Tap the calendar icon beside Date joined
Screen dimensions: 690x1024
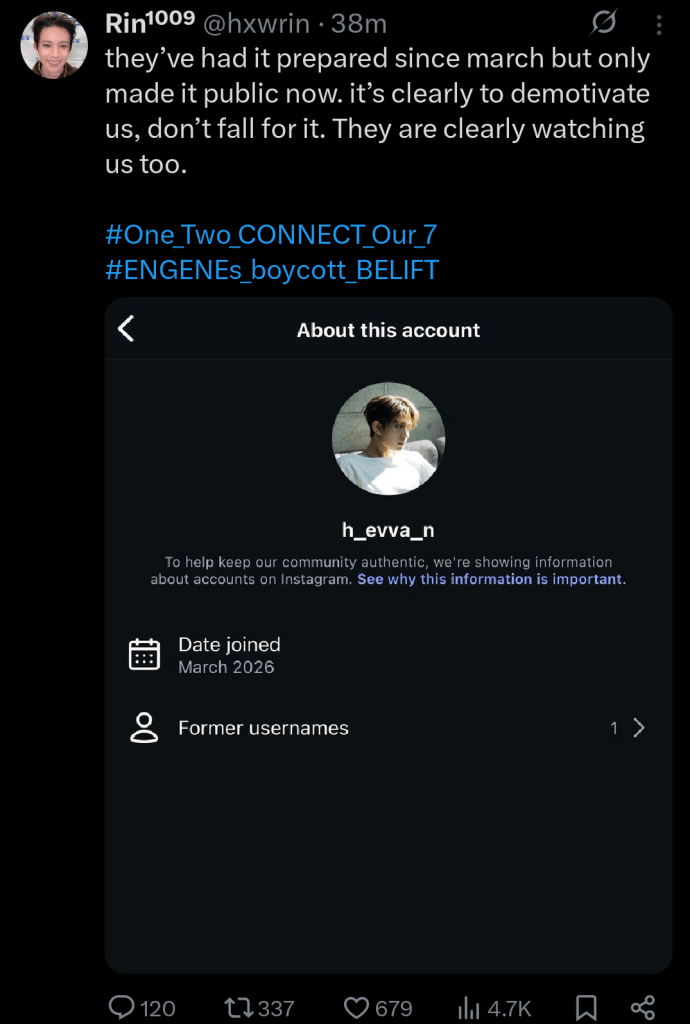(x=145, y=655)
